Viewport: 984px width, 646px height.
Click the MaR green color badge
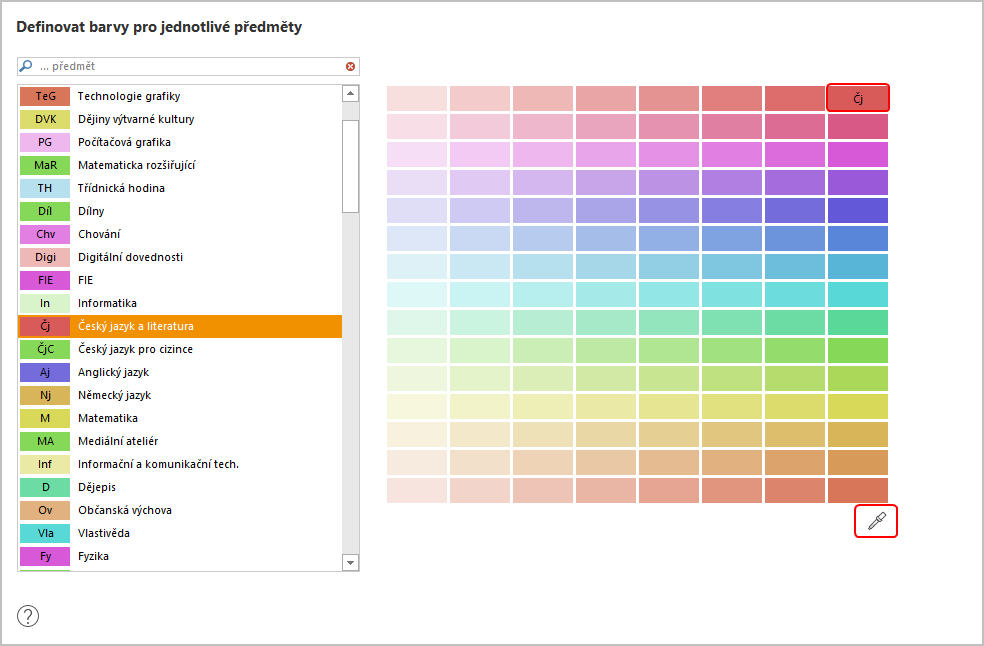click(45, 165)
